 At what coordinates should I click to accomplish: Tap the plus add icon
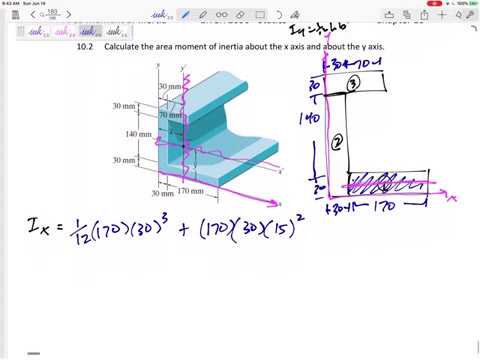[442, 15]
